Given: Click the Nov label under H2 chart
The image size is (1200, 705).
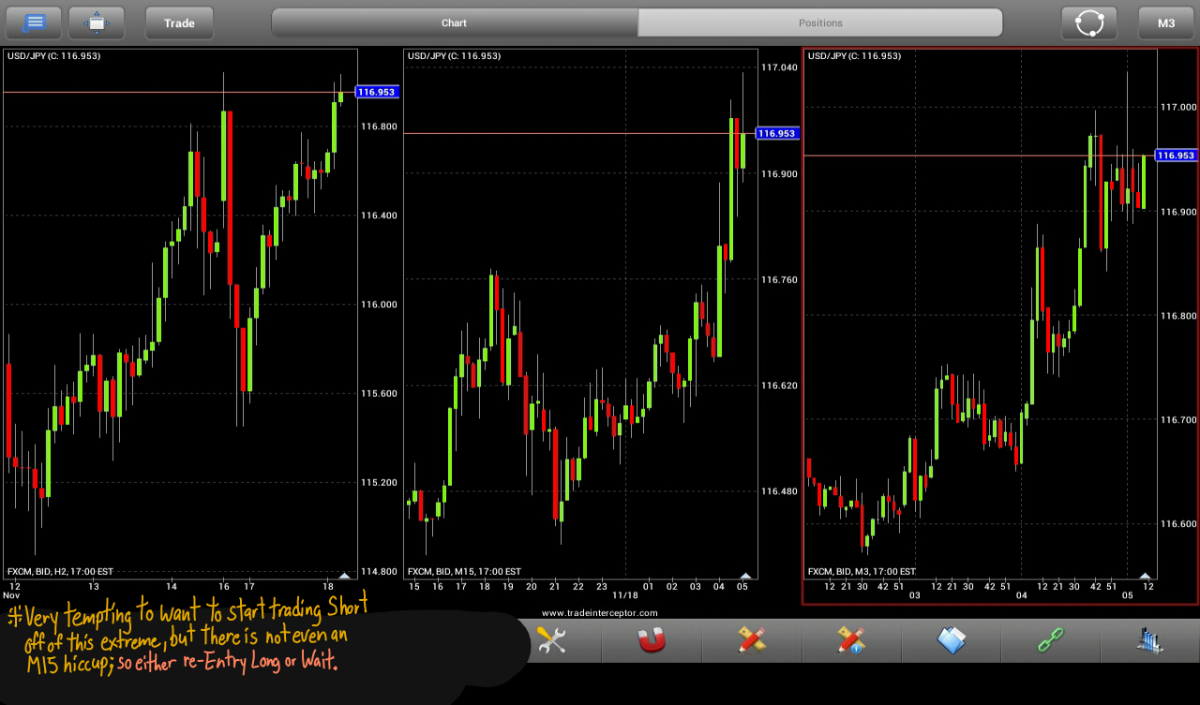Looking at the screenshot, I should click(x=11, y=596).
